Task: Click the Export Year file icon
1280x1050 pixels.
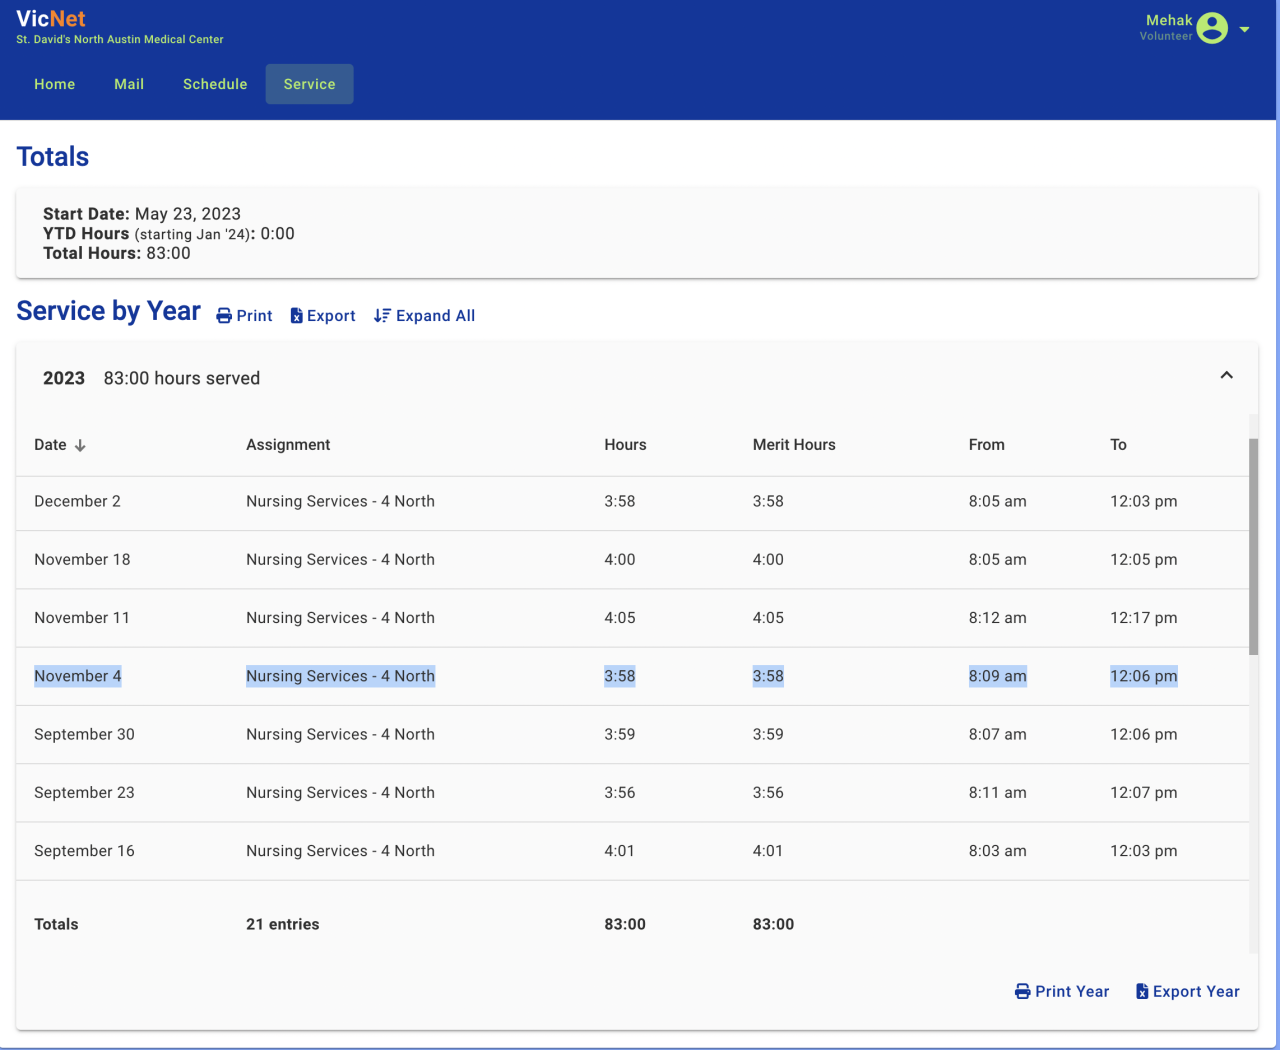Action: pyautogui.click(x=1142, y=992)
